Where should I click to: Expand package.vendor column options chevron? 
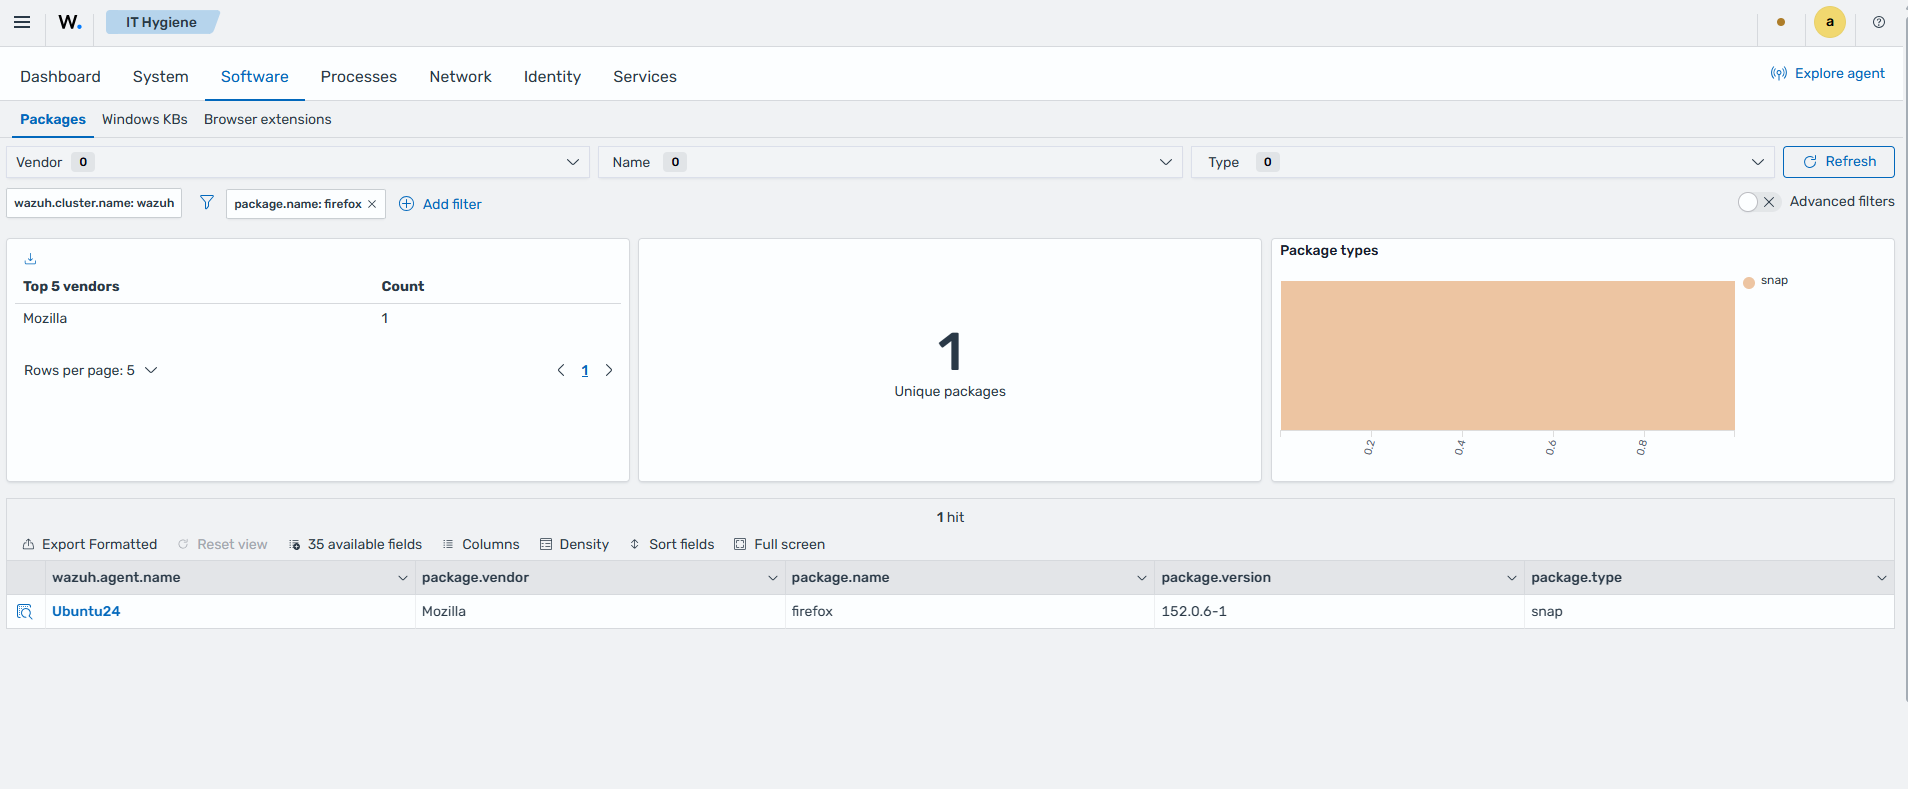(x=772, y=578)
